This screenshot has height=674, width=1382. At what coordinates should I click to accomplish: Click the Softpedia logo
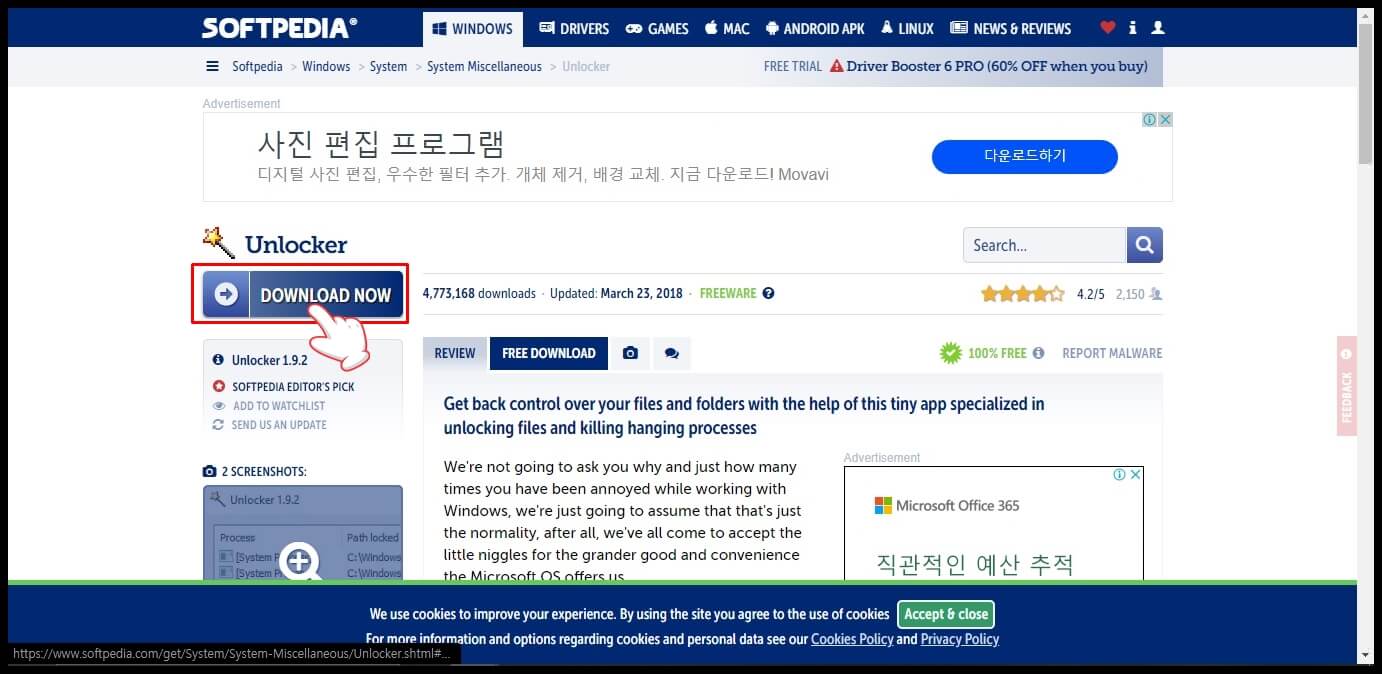pyautogui.click(x=279, y=28)
